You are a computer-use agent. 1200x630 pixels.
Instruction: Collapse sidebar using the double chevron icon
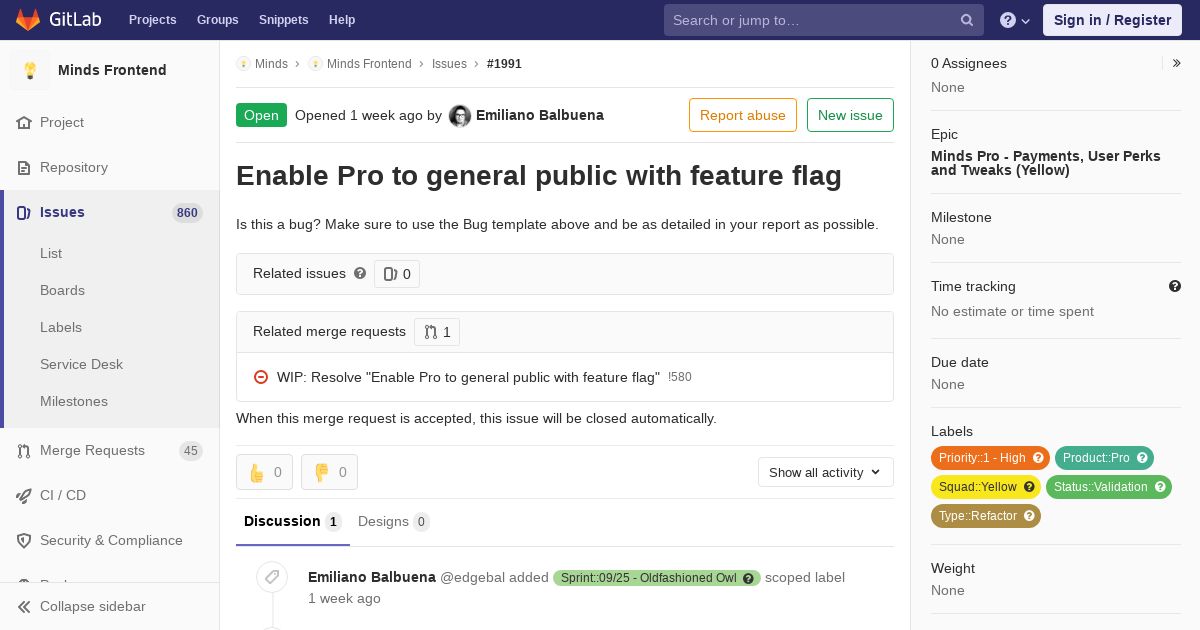pyautogui.click(x=24, y=606)
